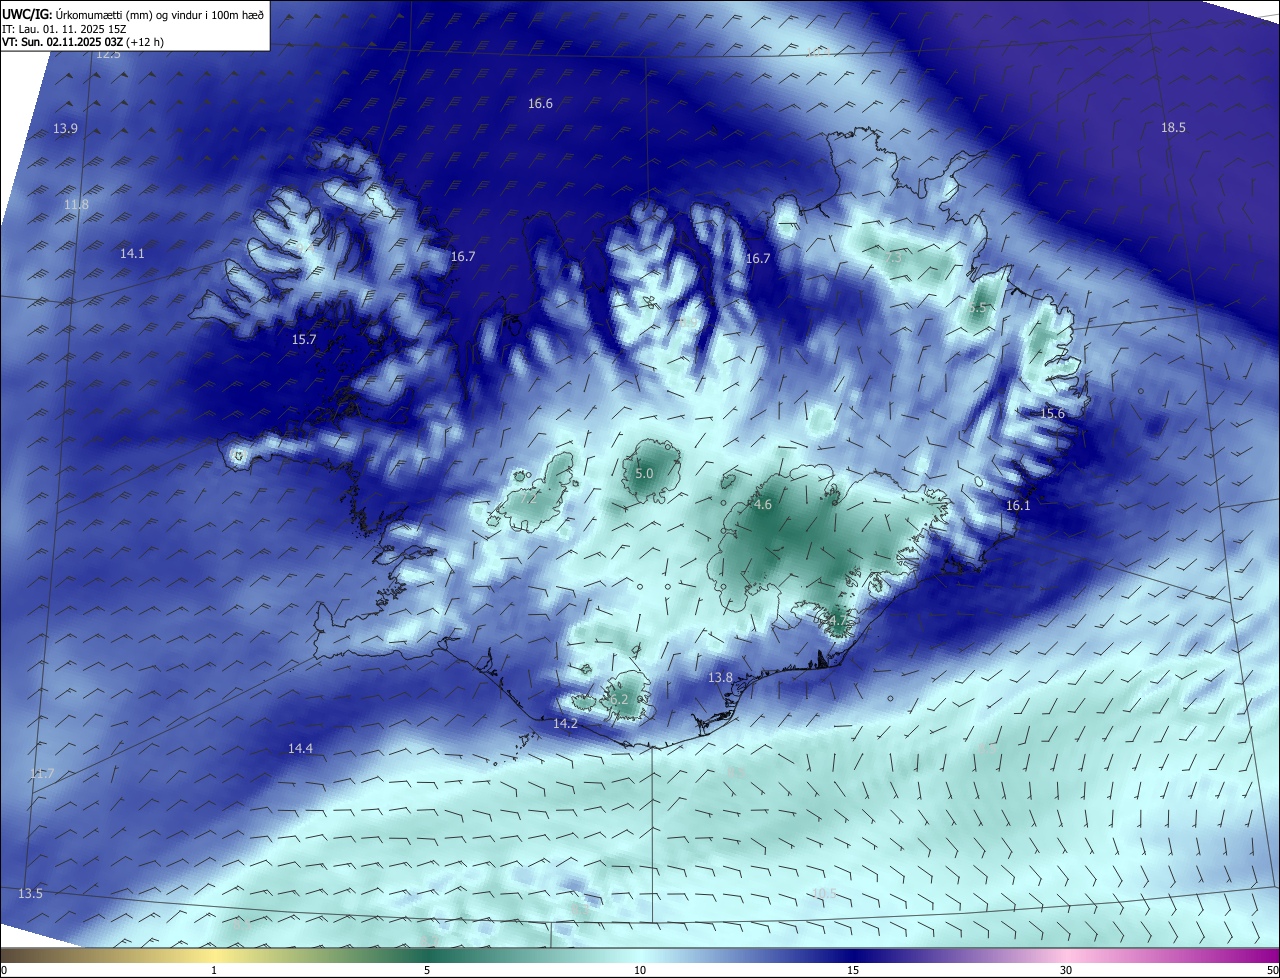
Task: Select the 30 tick on the color scale
Action: [1066, 970]
